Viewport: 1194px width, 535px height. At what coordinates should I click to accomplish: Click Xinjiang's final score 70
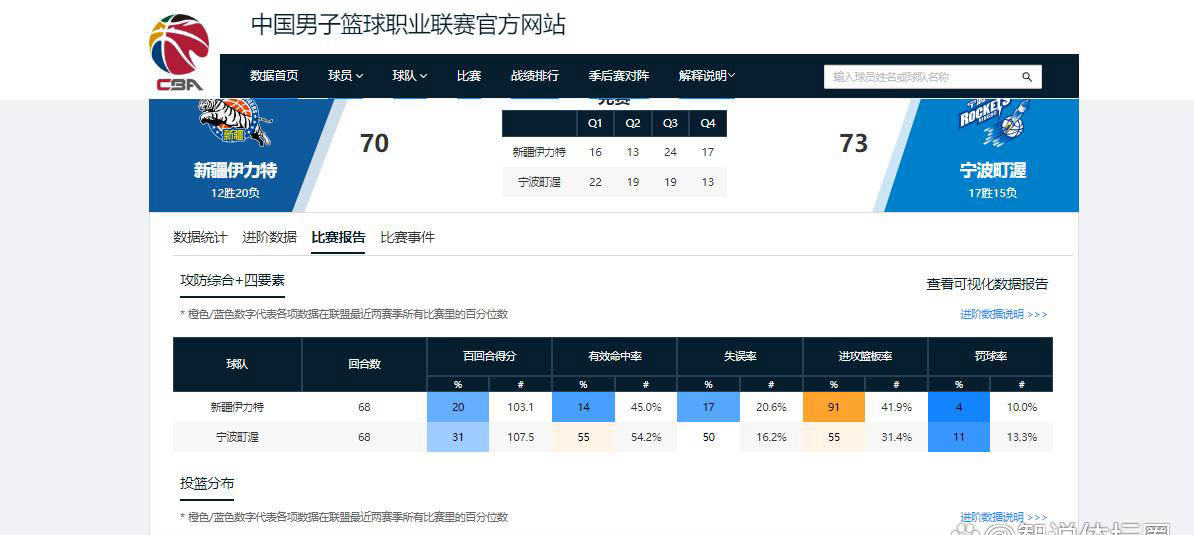[374, 143]
